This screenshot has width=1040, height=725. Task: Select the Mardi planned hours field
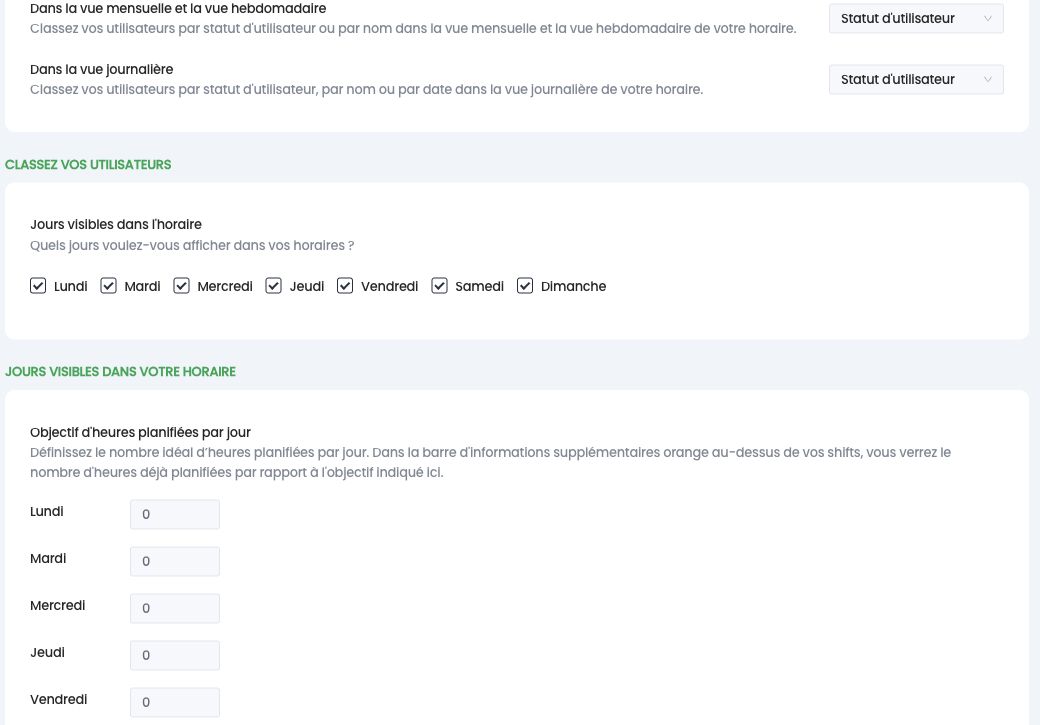(x=175, y=561)
